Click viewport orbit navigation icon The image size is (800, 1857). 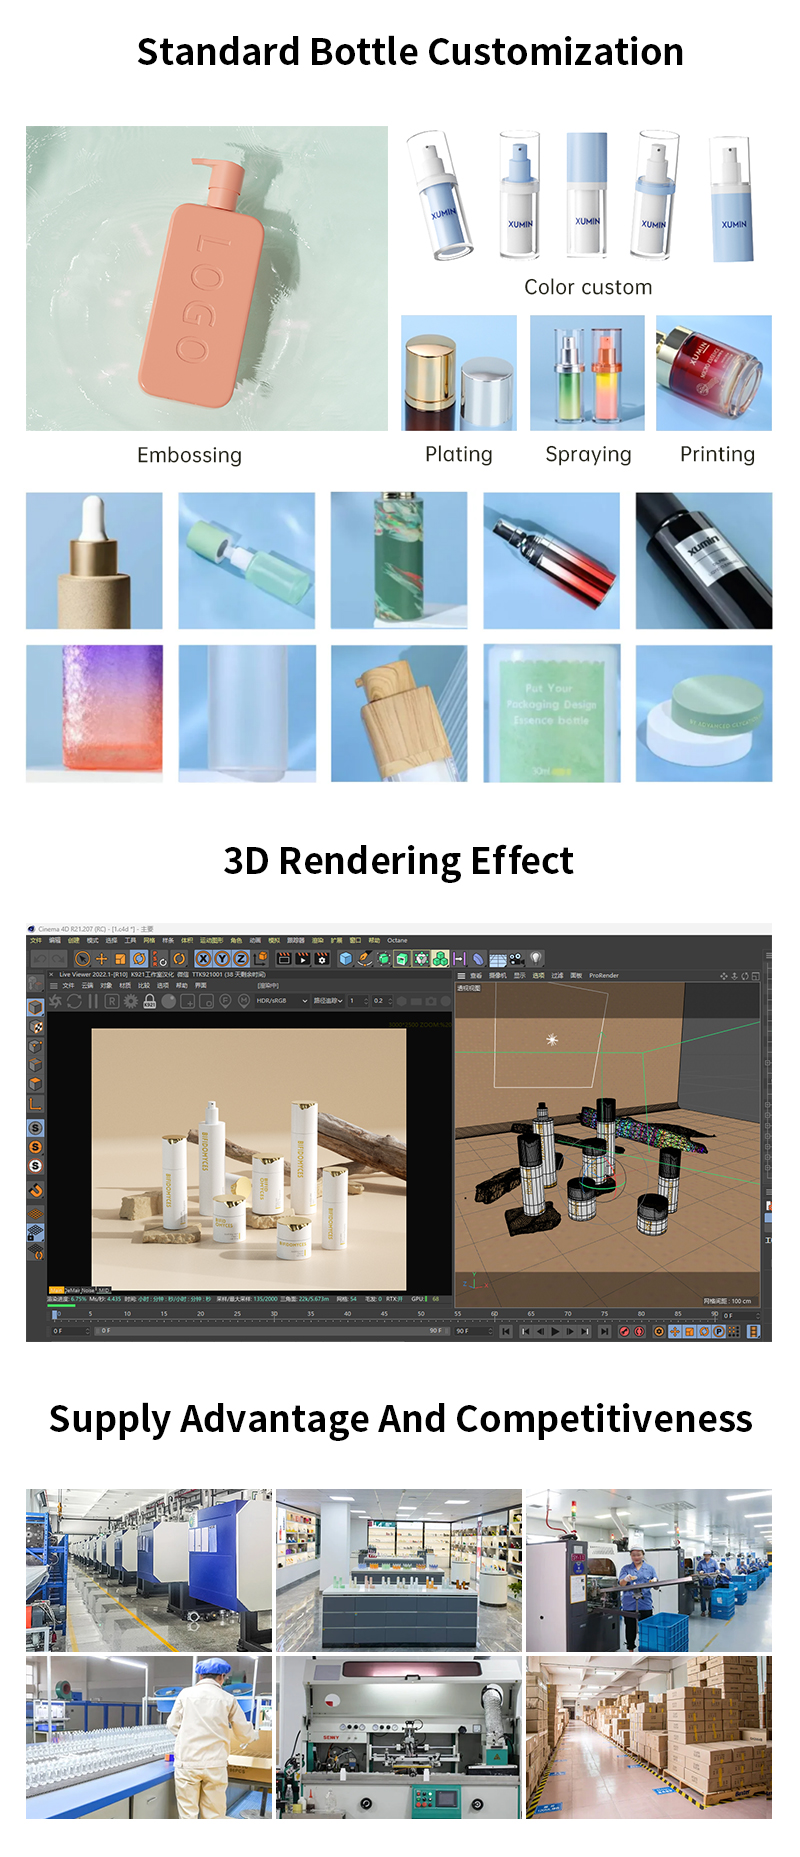pyautogui.click(x=745, y=975)
